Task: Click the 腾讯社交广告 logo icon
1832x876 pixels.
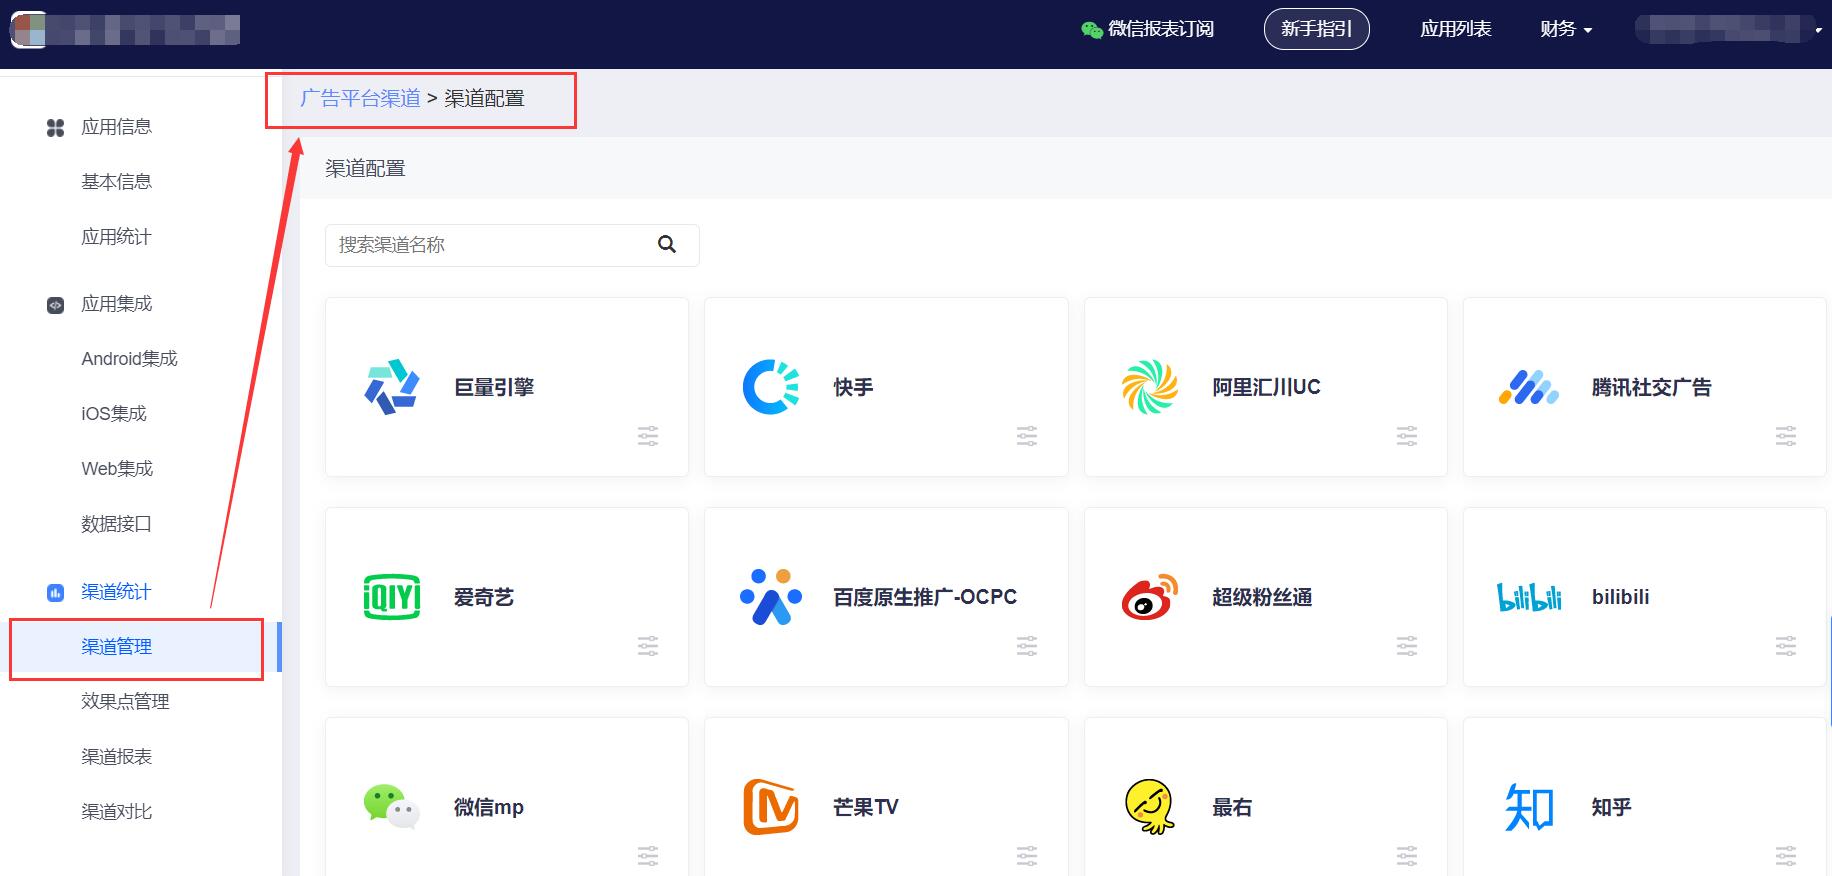Action: (1528, 387)
